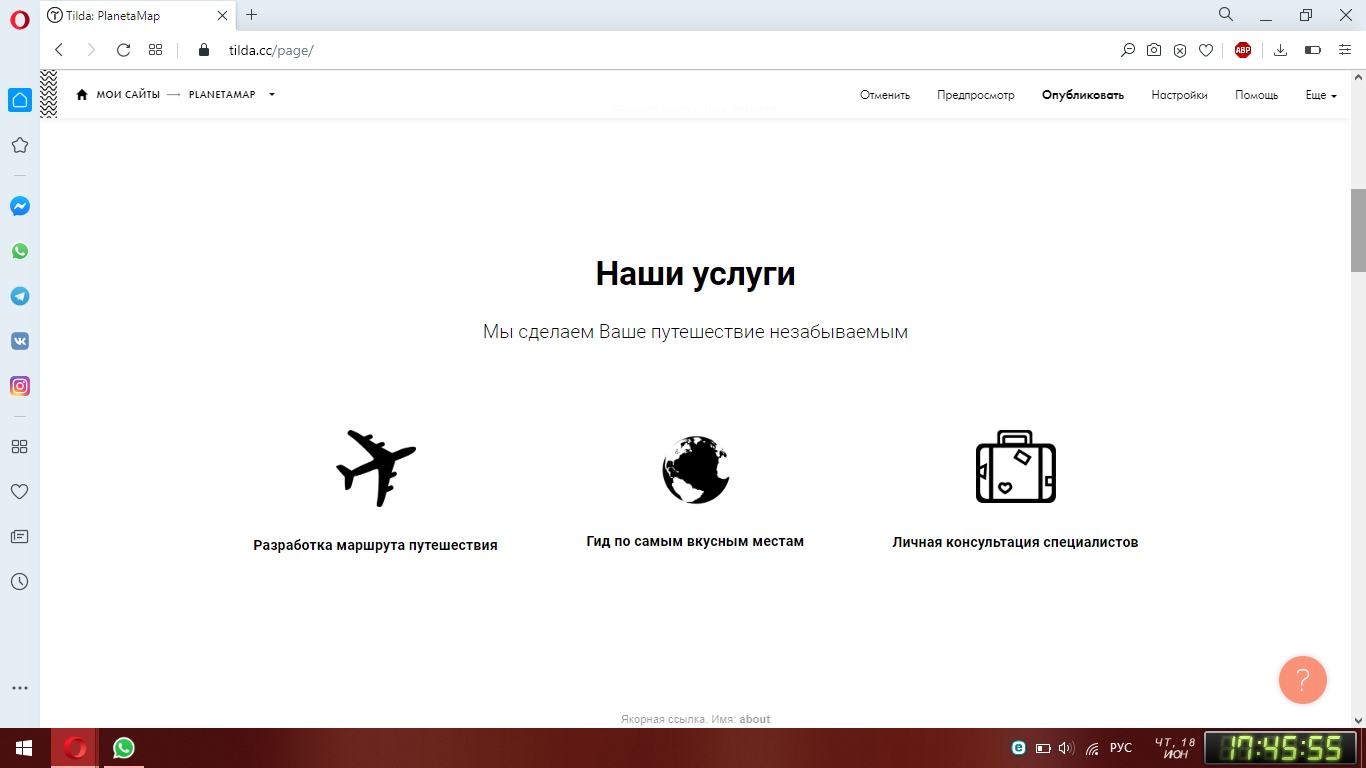Click the orange question mark help button
Viewport: 1366px width, 768px height.
click(1302, 680)
